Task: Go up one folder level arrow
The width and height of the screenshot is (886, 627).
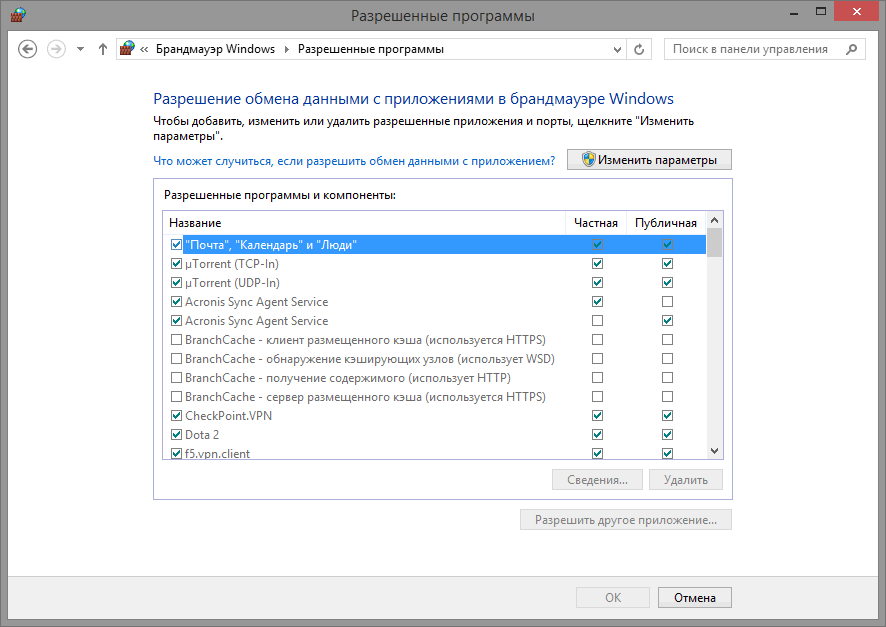Action: coord(102,49)
